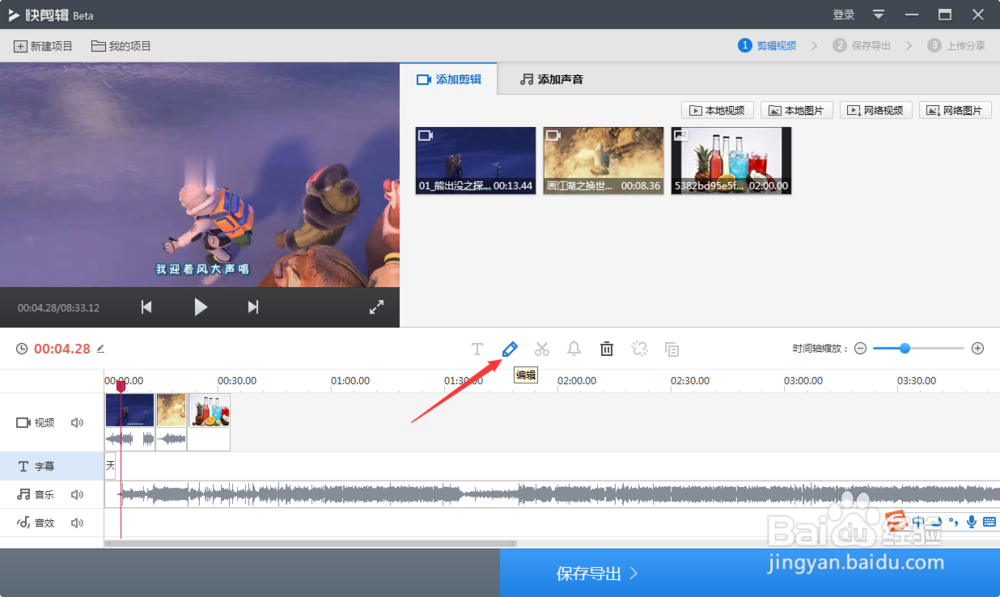The width and height of the screenshot is (1000, 597).
Task: Click the music track label
Action: click(x=36, y=494)
